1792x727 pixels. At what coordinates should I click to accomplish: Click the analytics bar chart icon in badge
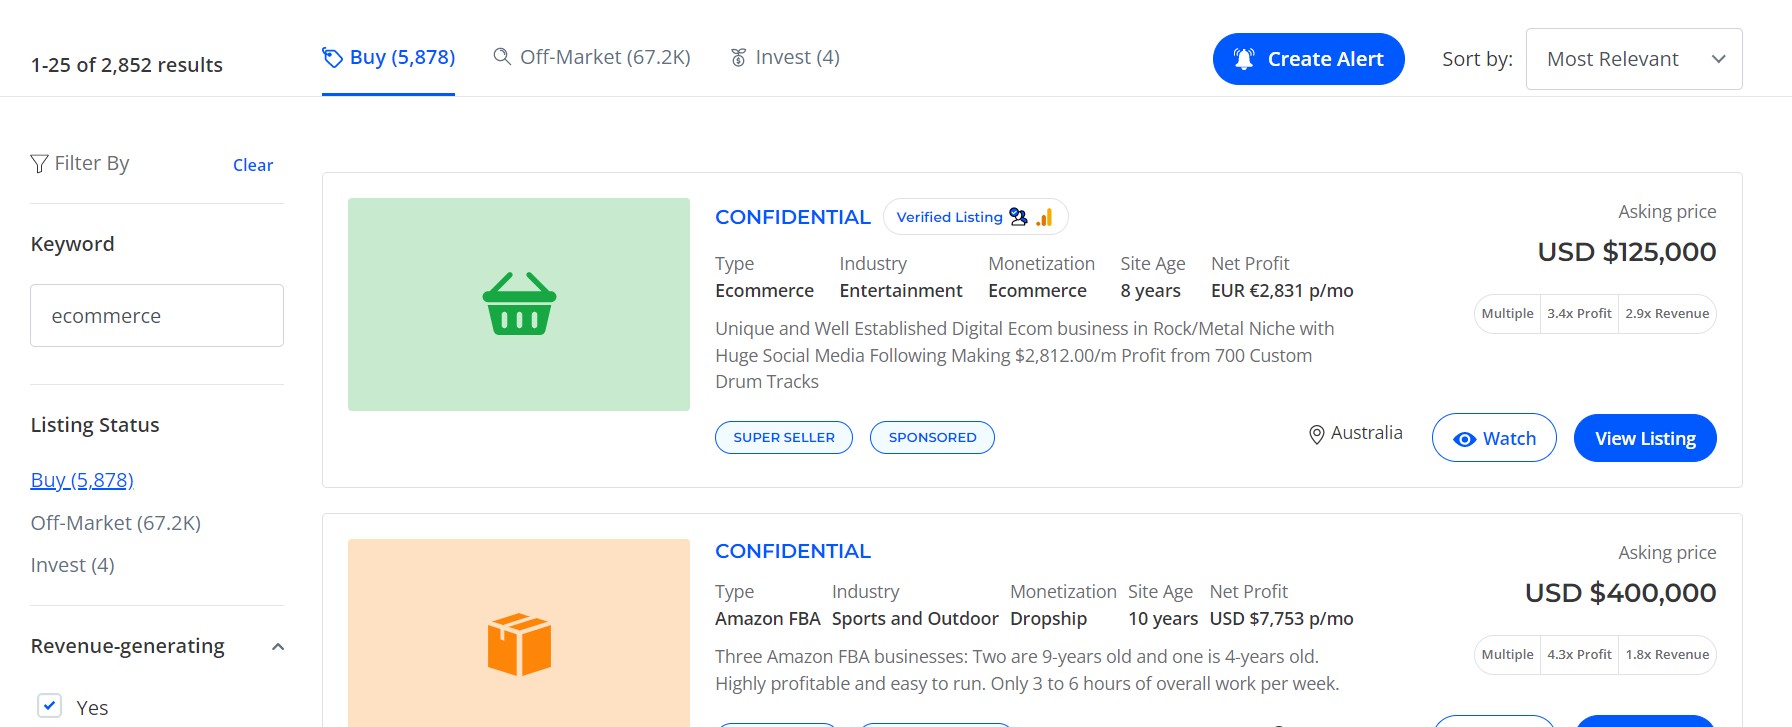(1044, 217)
